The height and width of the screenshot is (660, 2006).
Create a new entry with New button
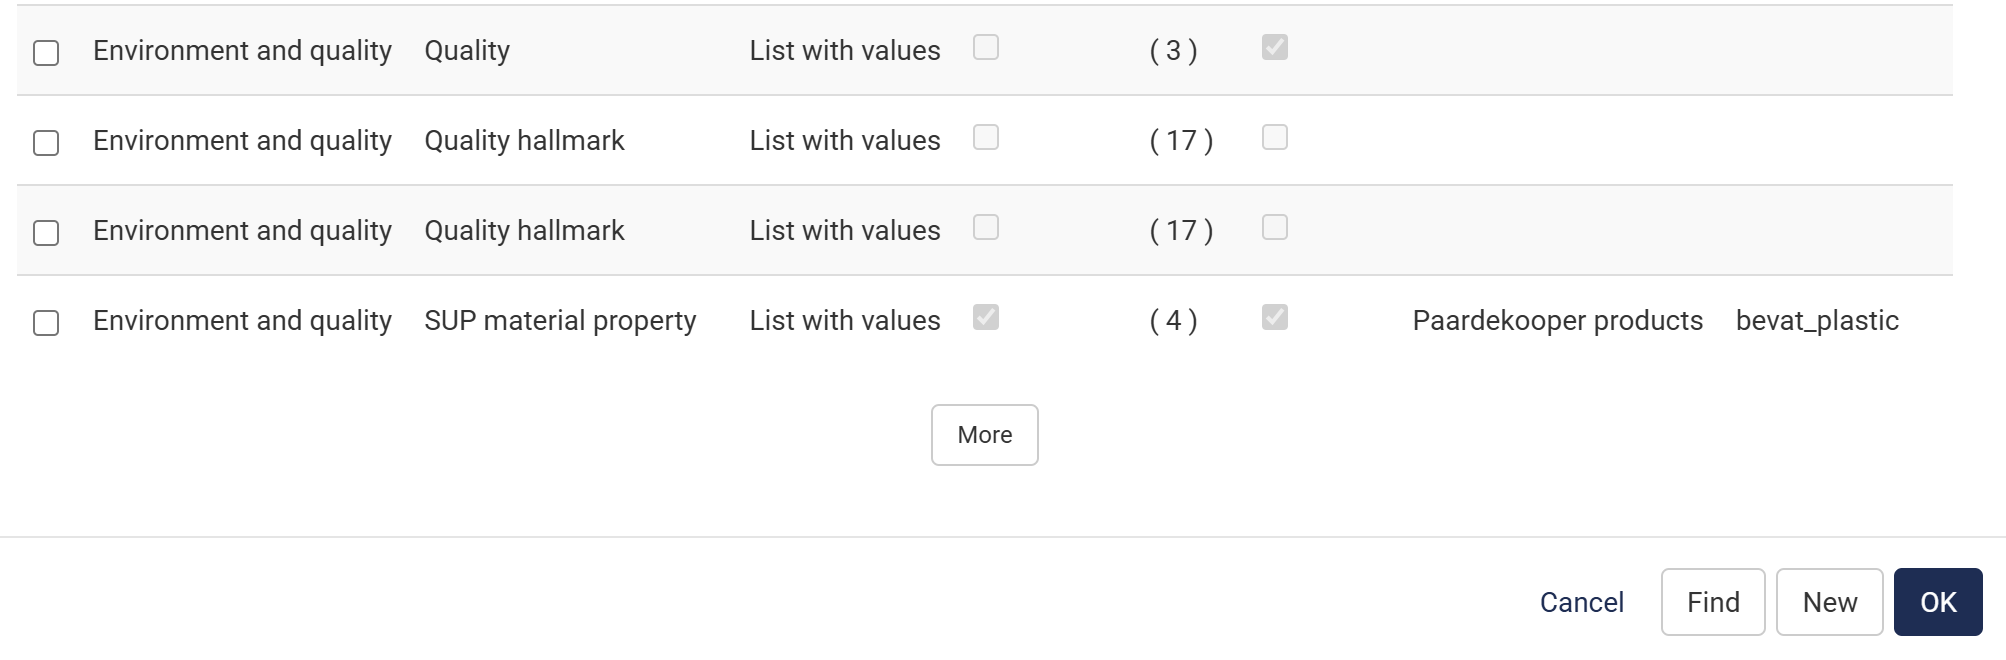tap(1829, 602)
